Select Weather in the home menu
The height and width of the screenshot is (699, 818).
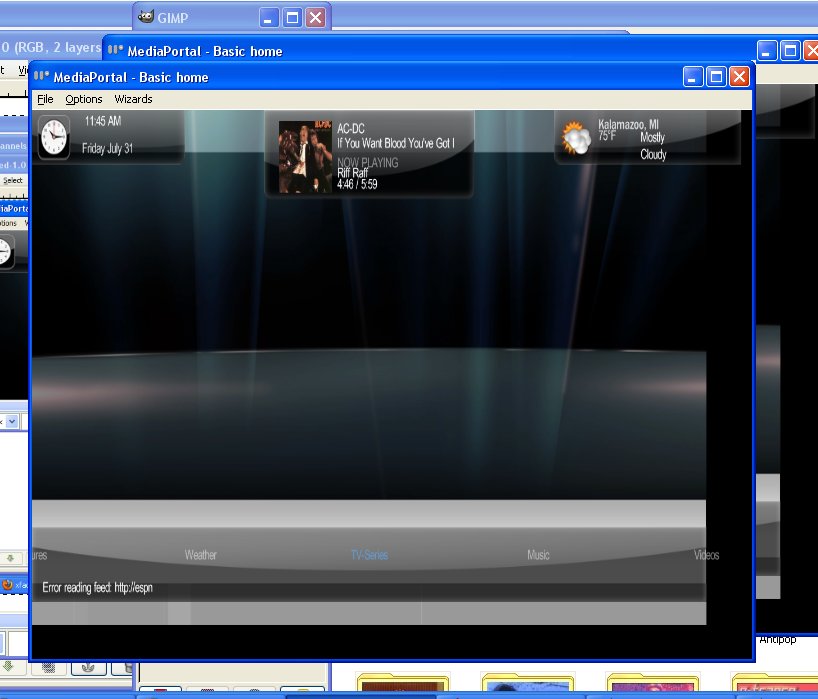pyautogui.click(x=200, y=555)
